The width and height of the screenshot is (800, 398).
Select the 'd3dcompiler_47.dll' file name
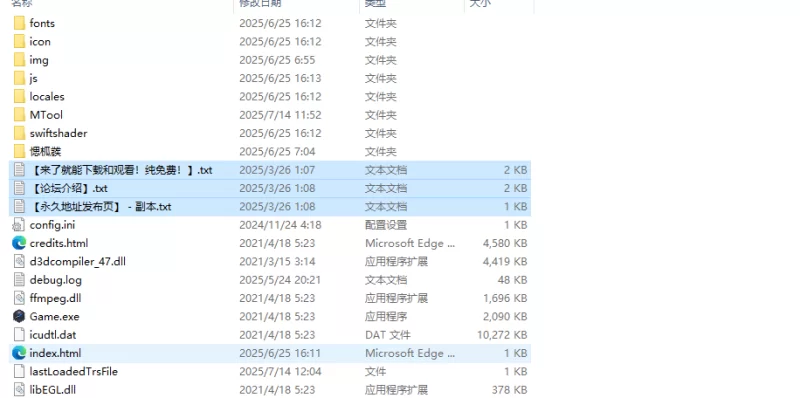coord(78,262)
